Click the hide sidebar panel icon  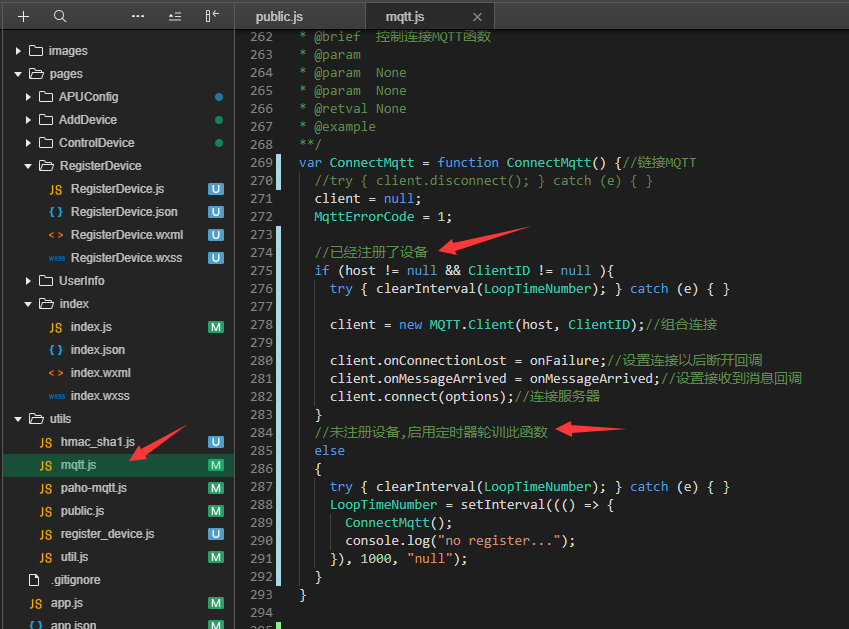(212, 16)
